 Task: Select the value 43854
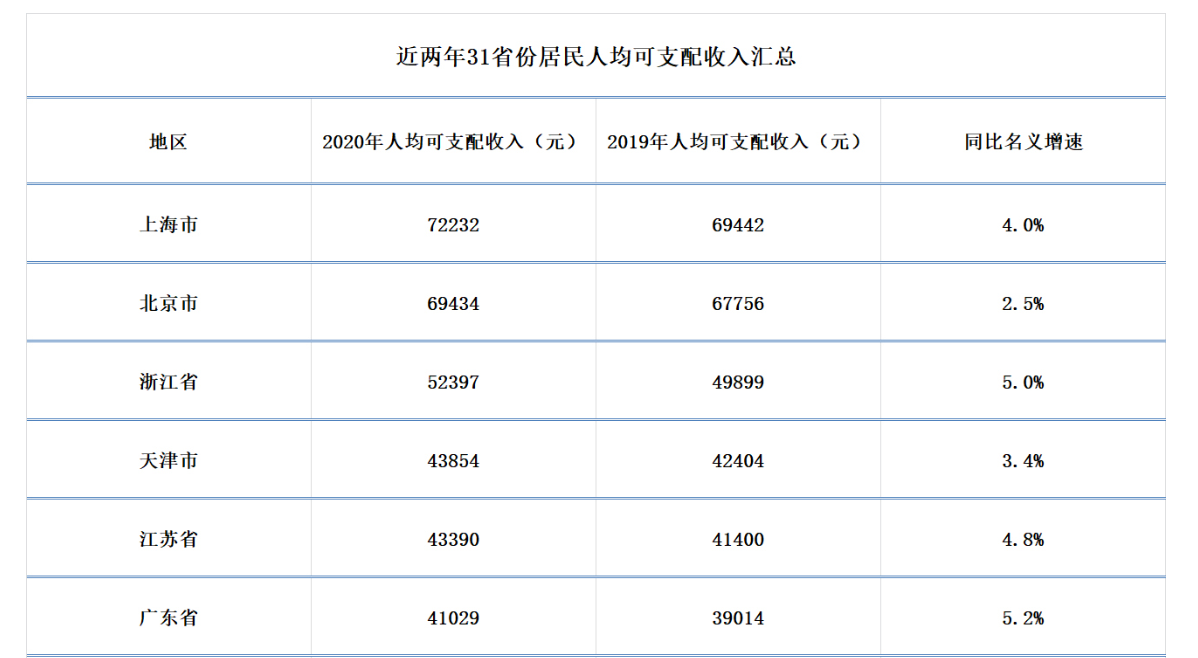tap(453, 461)
